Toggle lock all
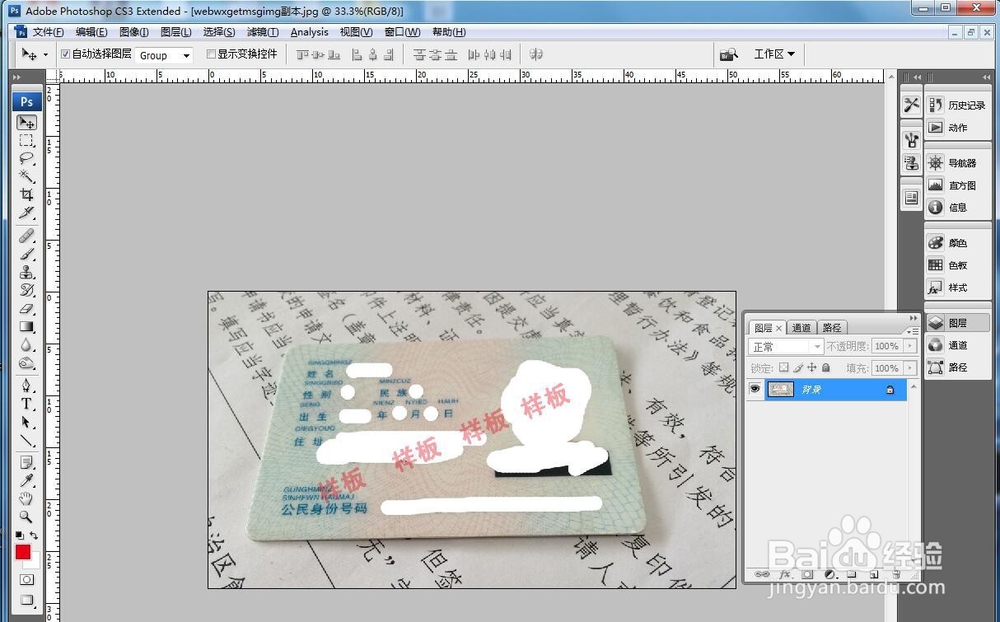 click(x=826, y=367)
